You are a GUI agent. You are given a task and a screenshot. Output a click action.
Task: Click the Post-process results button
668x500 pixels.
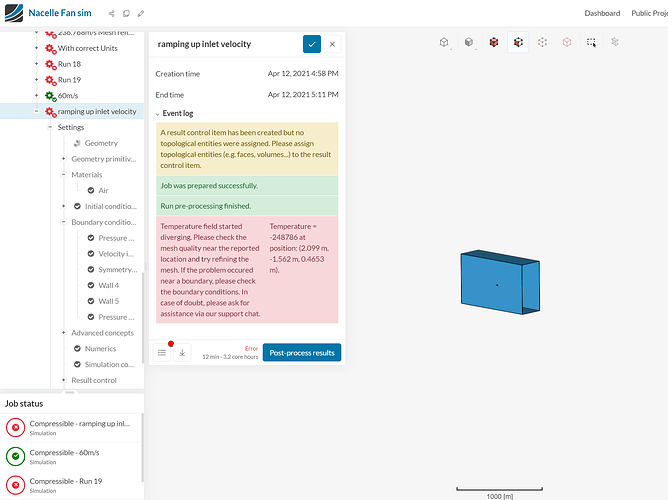(302, 353)
